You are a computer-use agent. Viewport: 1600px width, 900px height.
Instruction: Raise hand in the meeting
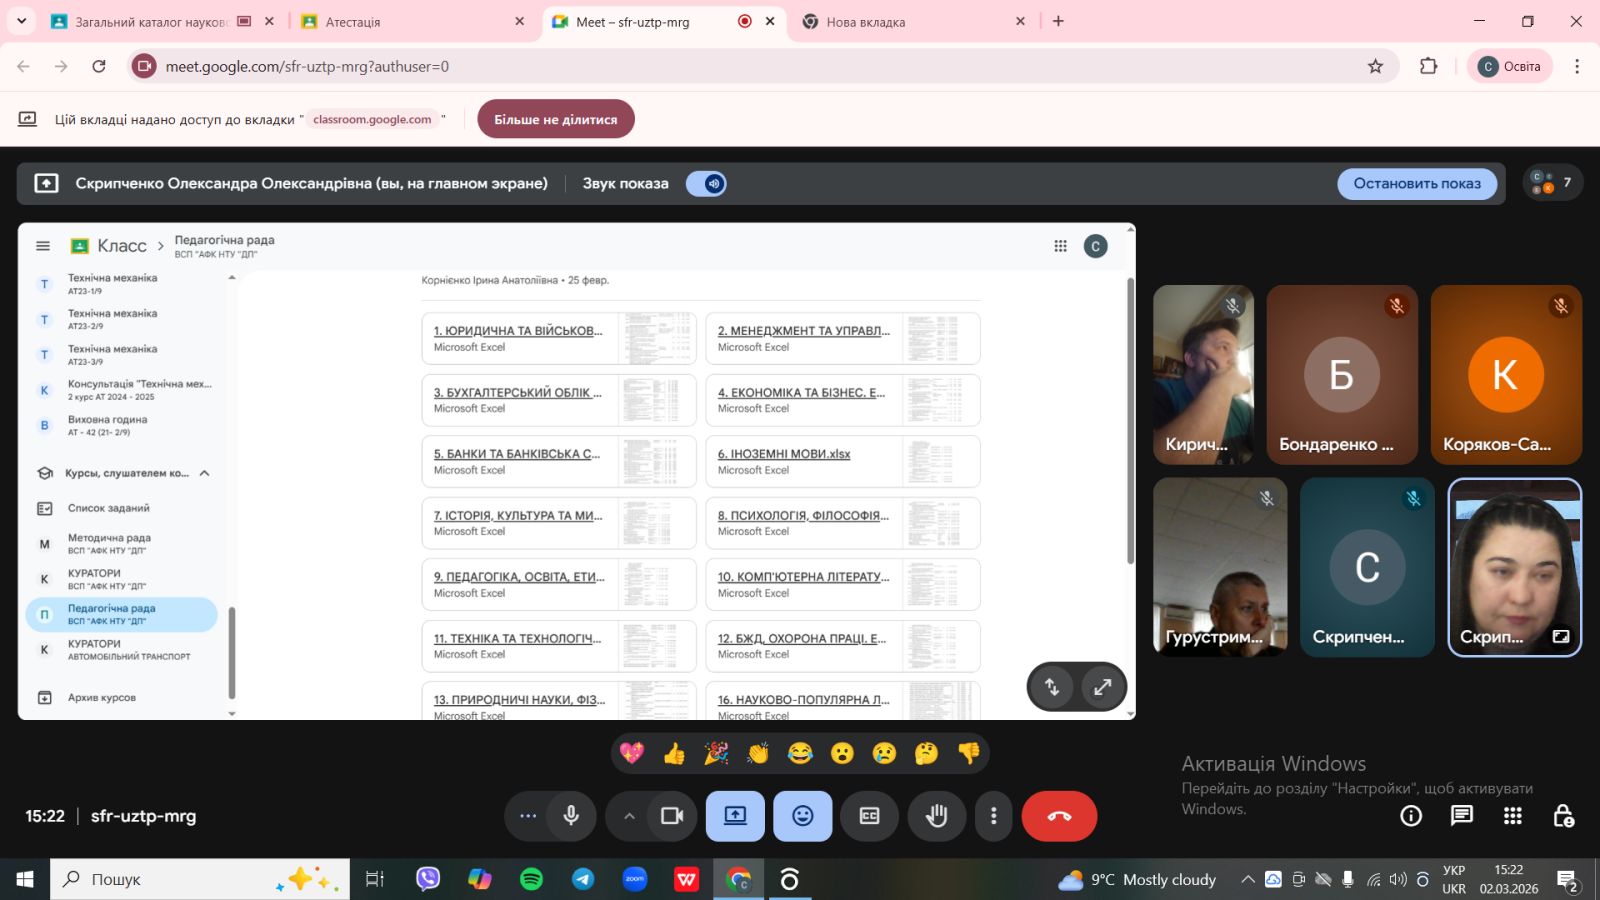tap(936, 816)
